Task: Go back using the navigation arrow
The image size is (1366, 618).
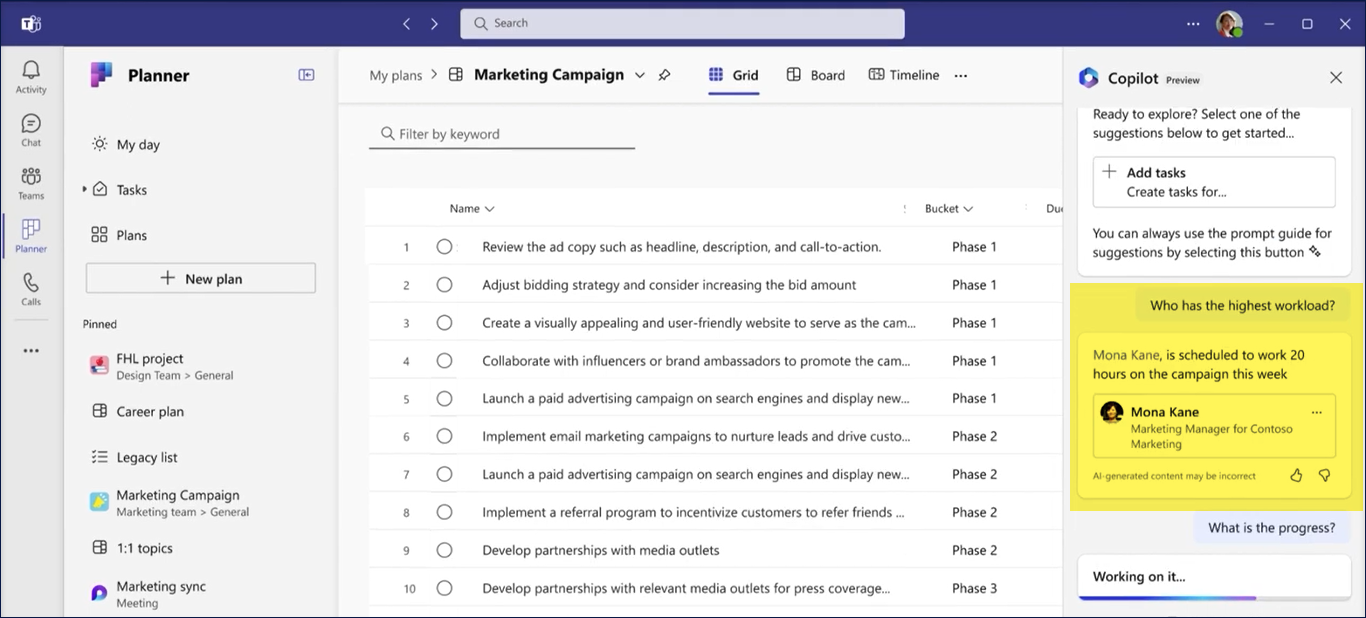Action: [406, 24]
